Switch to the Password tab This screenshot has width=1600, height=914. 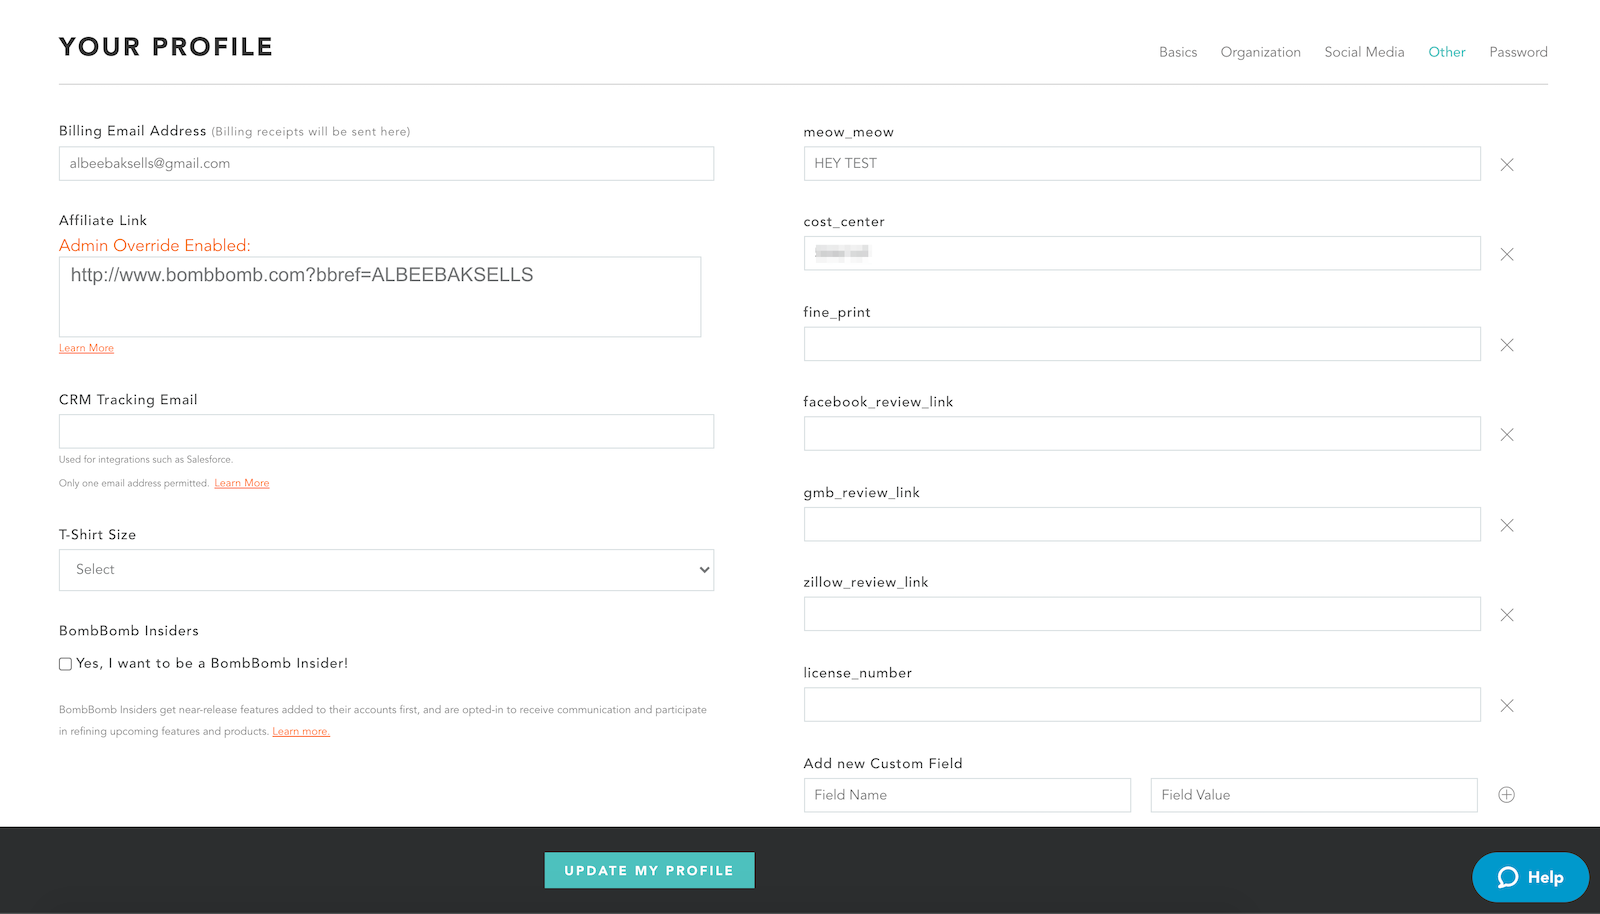[1518, 52]
